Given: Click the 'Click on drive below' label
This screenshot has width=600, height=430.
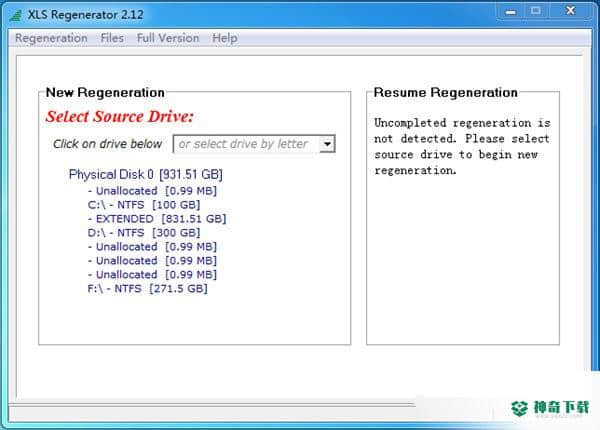Looking at the screenshot, I should [x=108, y=144].
